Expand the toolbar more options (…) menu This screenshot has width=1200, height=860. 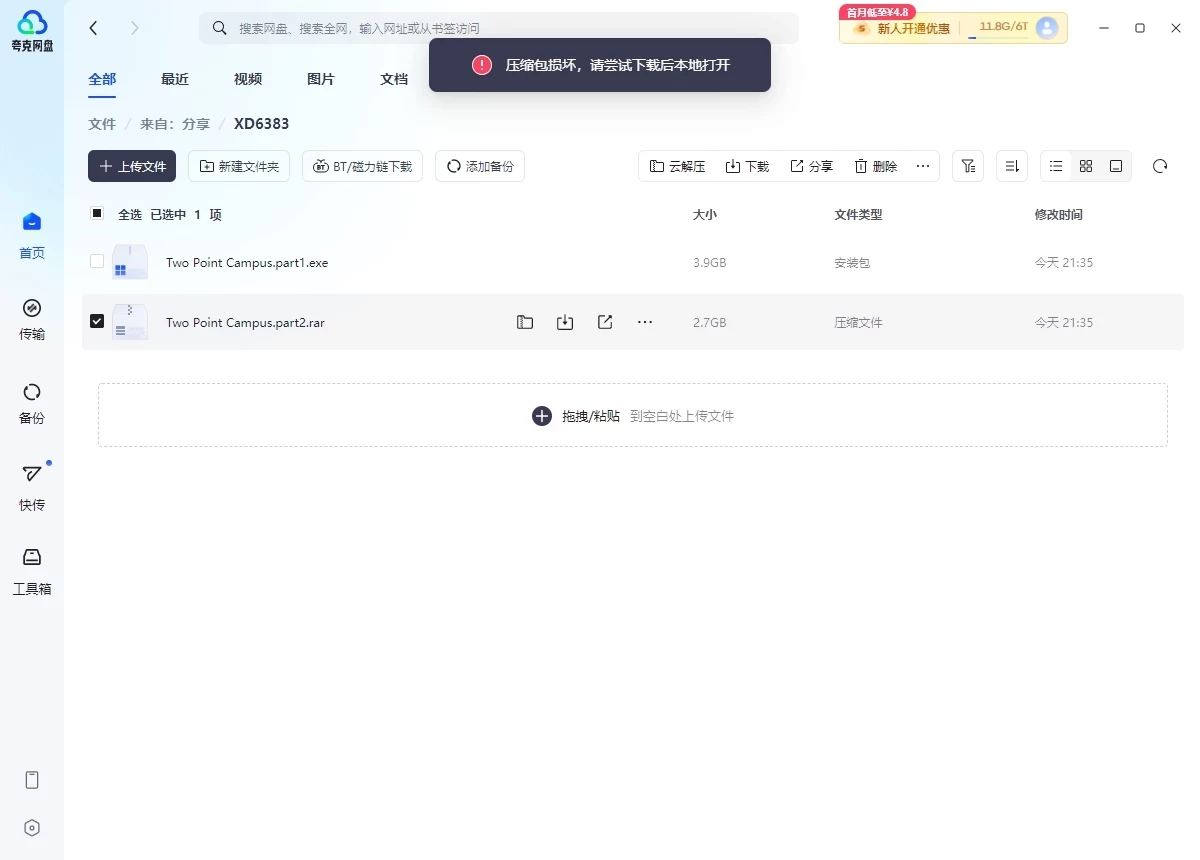click(x=922, y=166)
